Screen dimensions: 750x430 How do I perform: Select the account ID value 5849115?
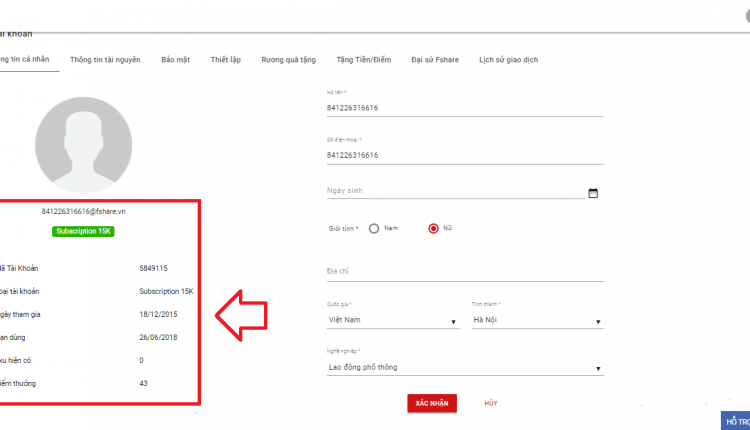click(x=154, y=268)
